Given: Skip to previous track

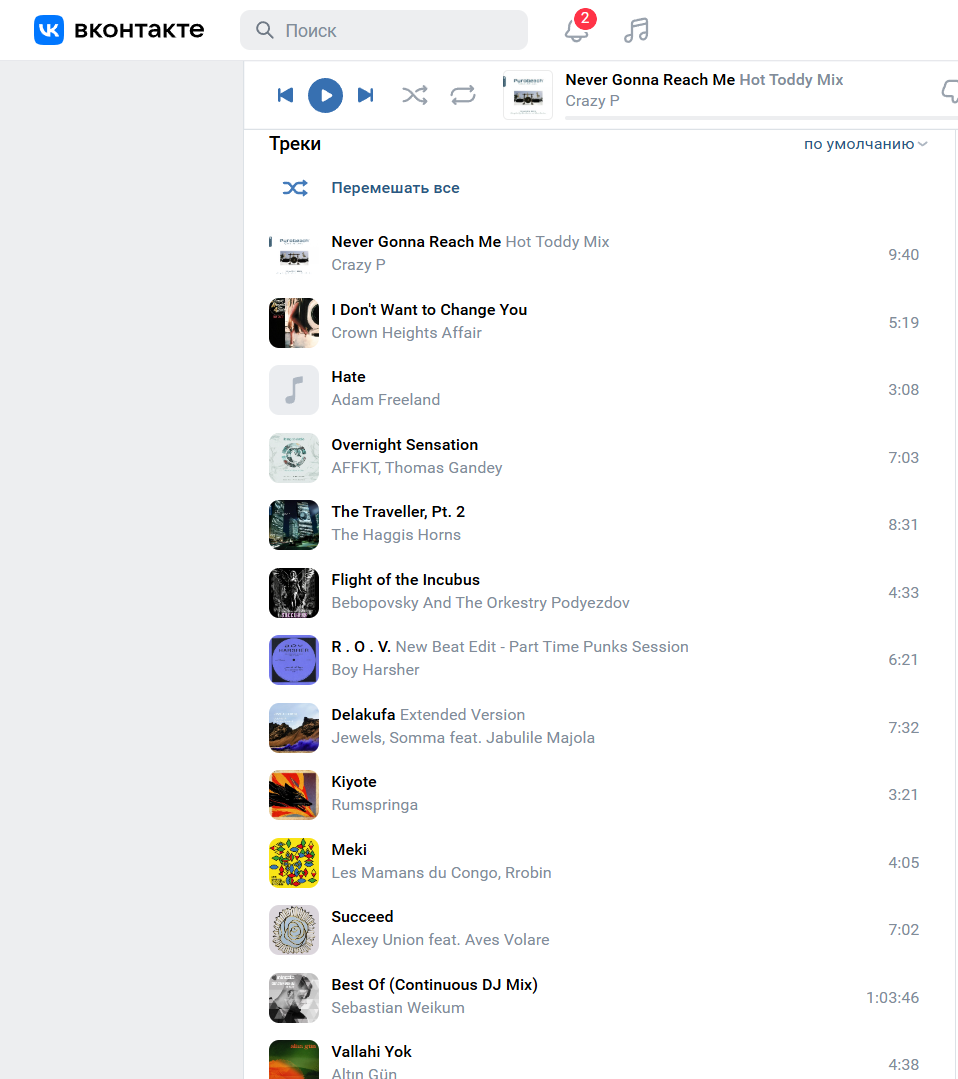Looking at the screenshot, I should tap(285, 95).
